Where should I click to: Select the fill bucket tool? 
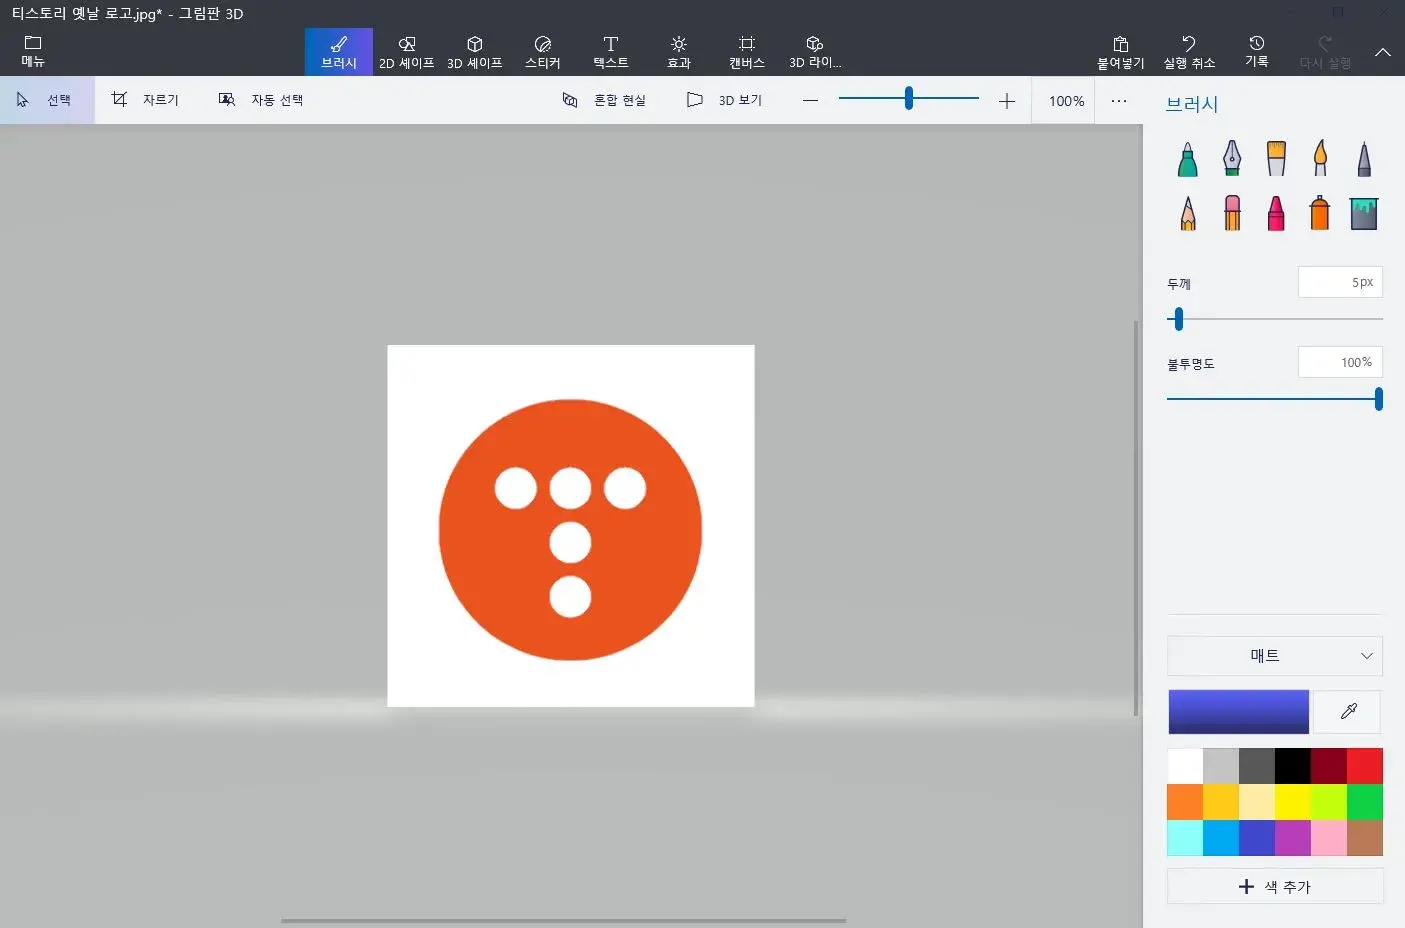click(x=1364, y=212)
